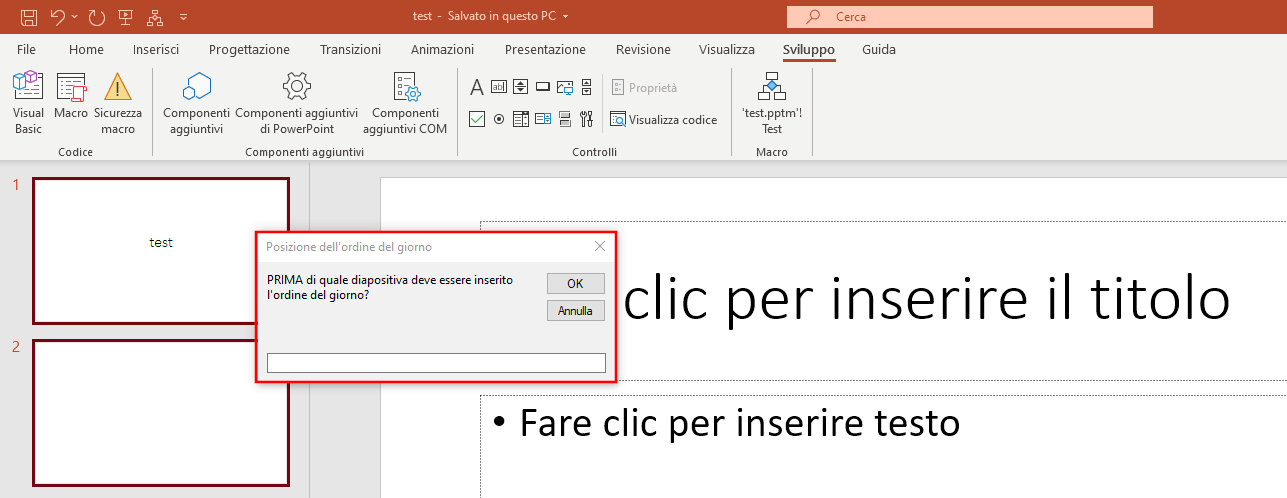Undo the last action
This screenshot has width=1287, height=498.
click(x=58, y=16)
